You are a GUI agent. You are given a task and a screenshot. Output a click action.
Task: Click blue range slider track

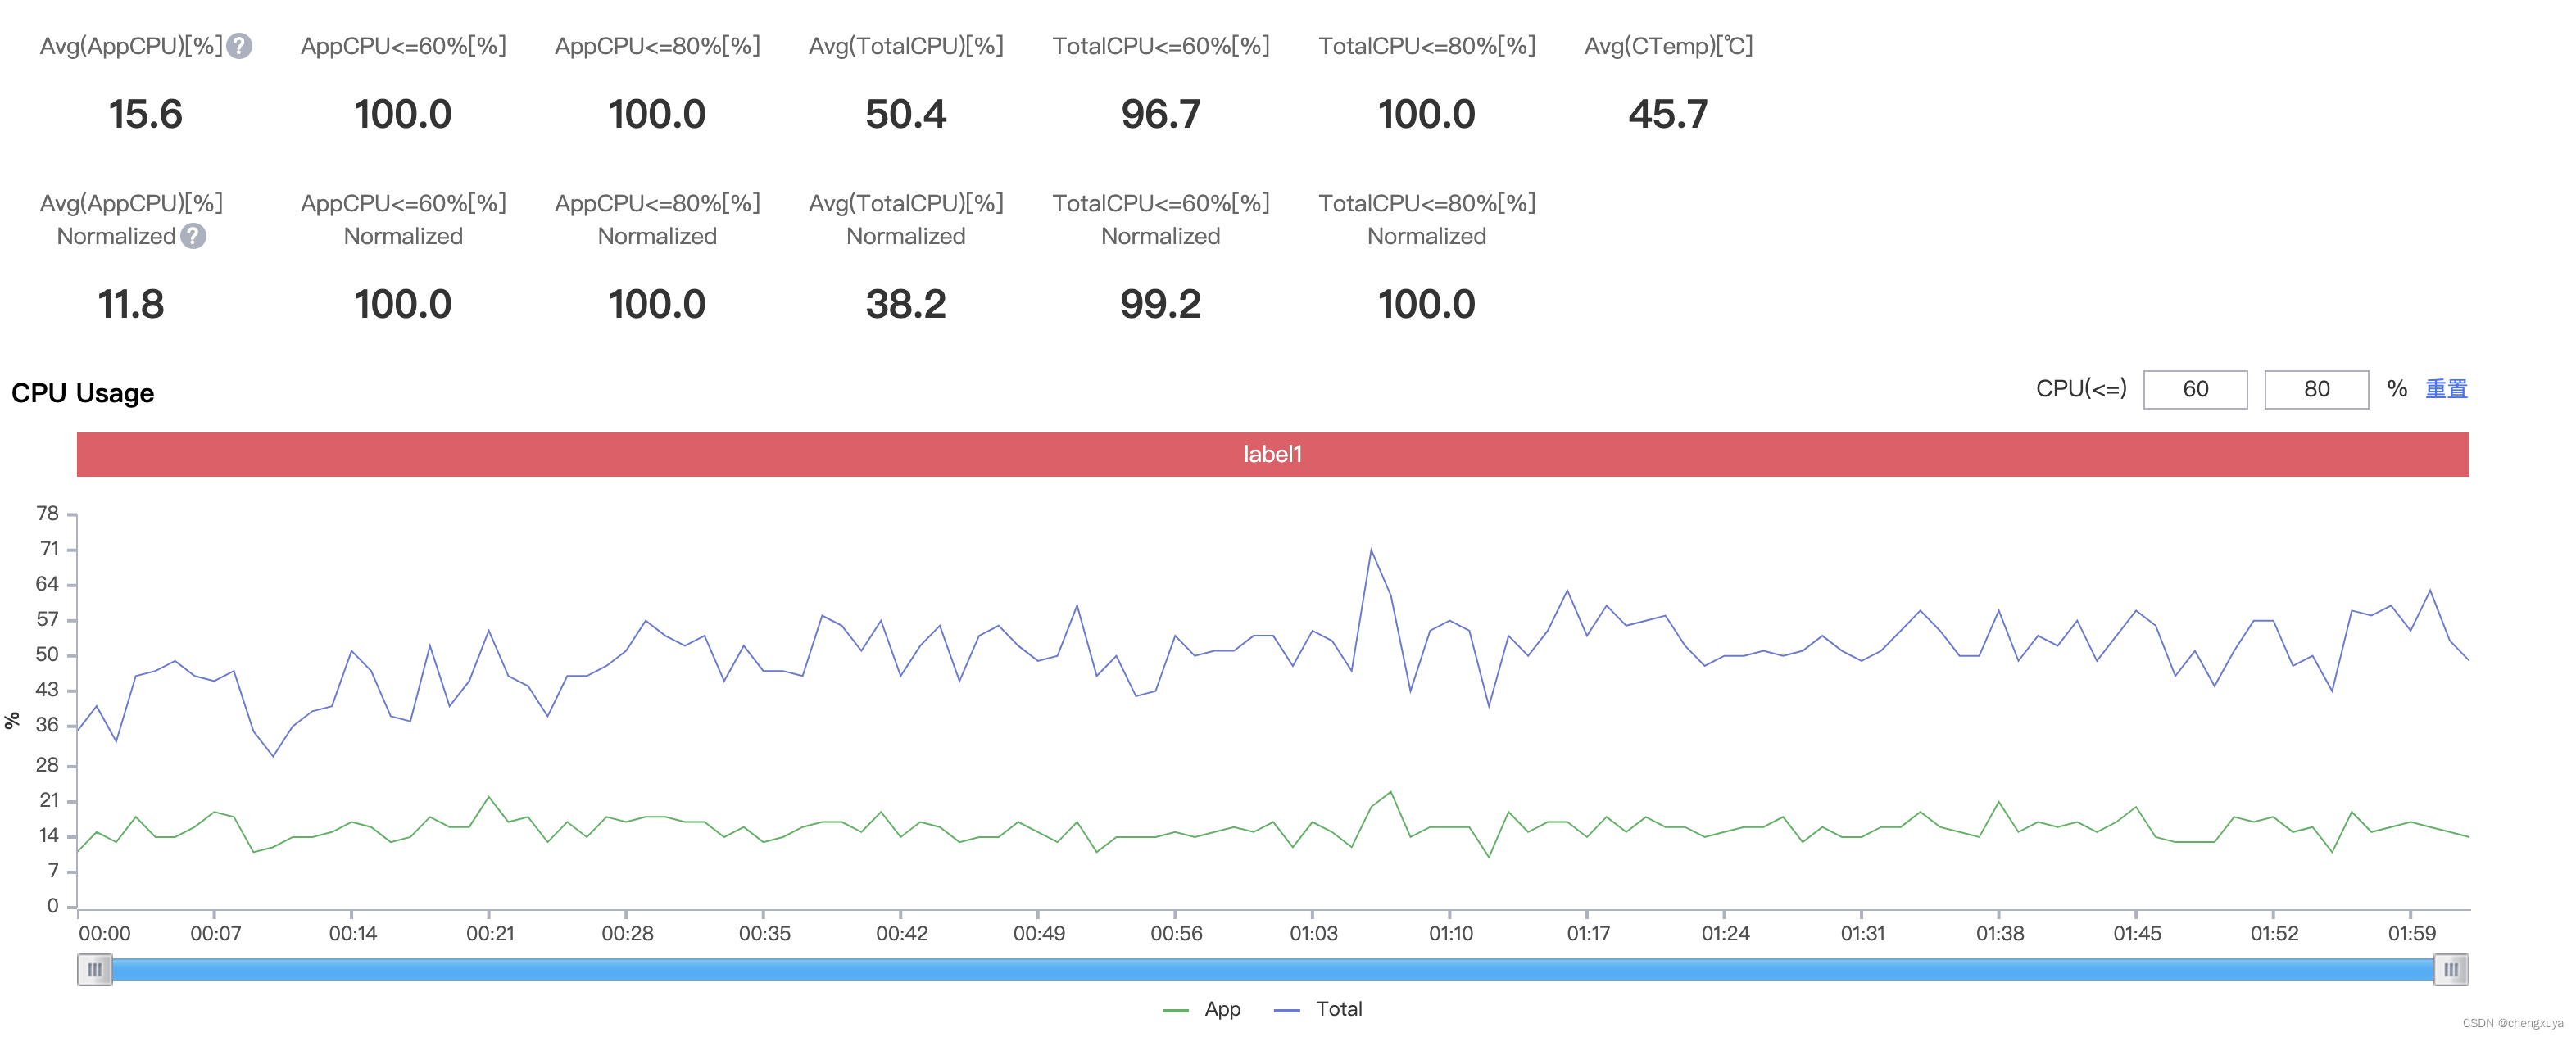(1272, 969)
